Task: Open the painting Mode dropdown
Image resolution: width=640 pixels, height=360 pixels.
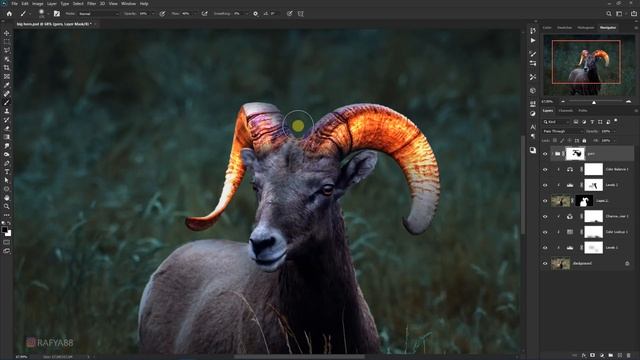Action: [98, 13]
